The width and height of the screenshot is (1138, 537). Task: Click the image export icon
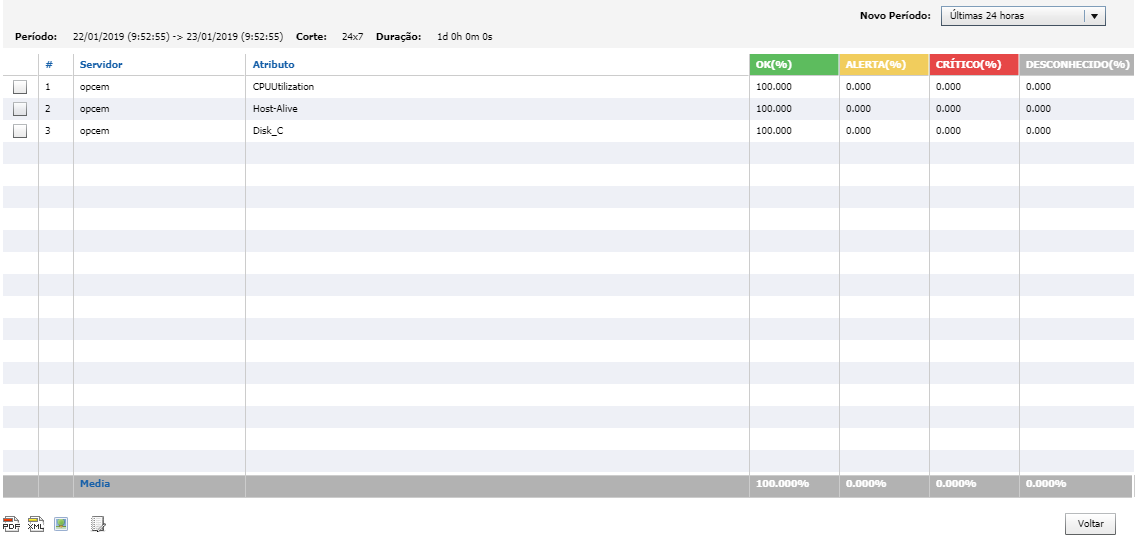tap(61, 524)
